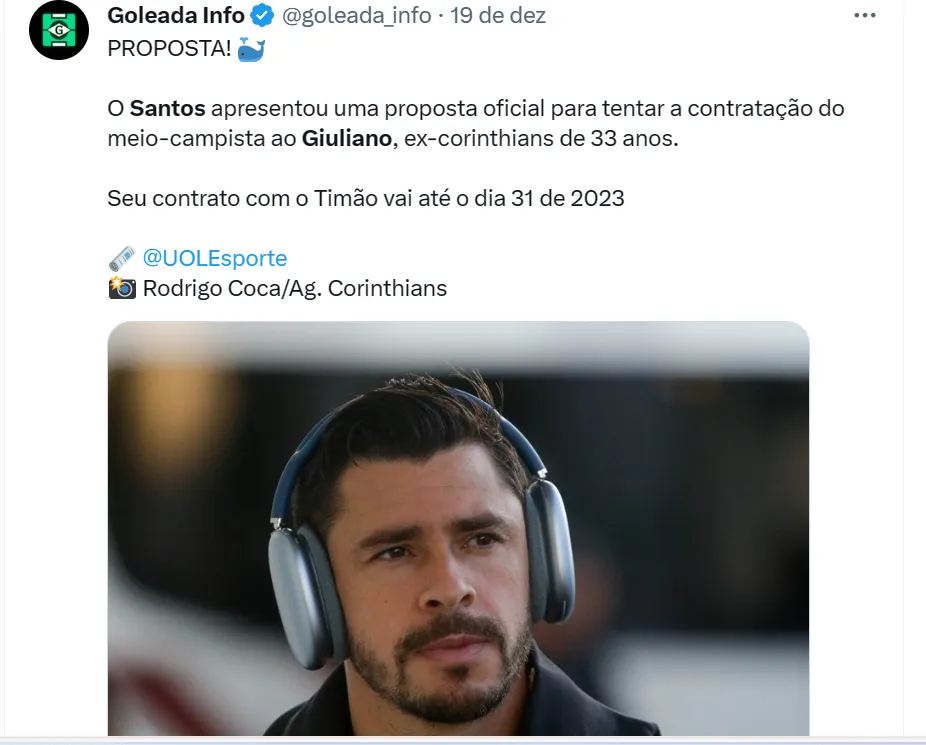The width and height of the screenshot is (926, 745).
Task: Click the ex-corinthians de 33 anos text
Action: (x=541, y=139)
